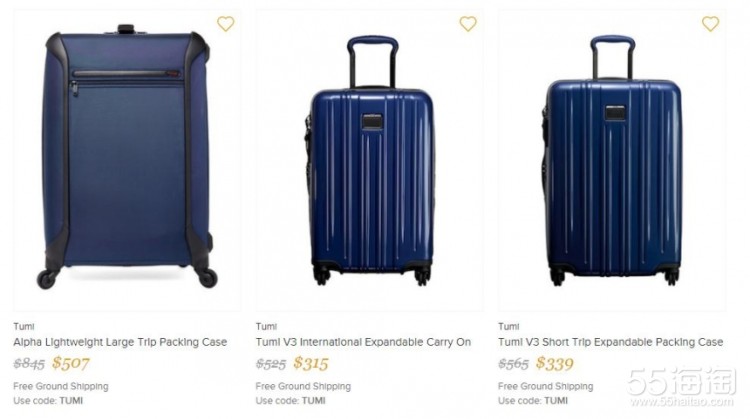
Task: Click Free Ground Shipping under V3 Short Trip
Action: [x=545, y=386]
